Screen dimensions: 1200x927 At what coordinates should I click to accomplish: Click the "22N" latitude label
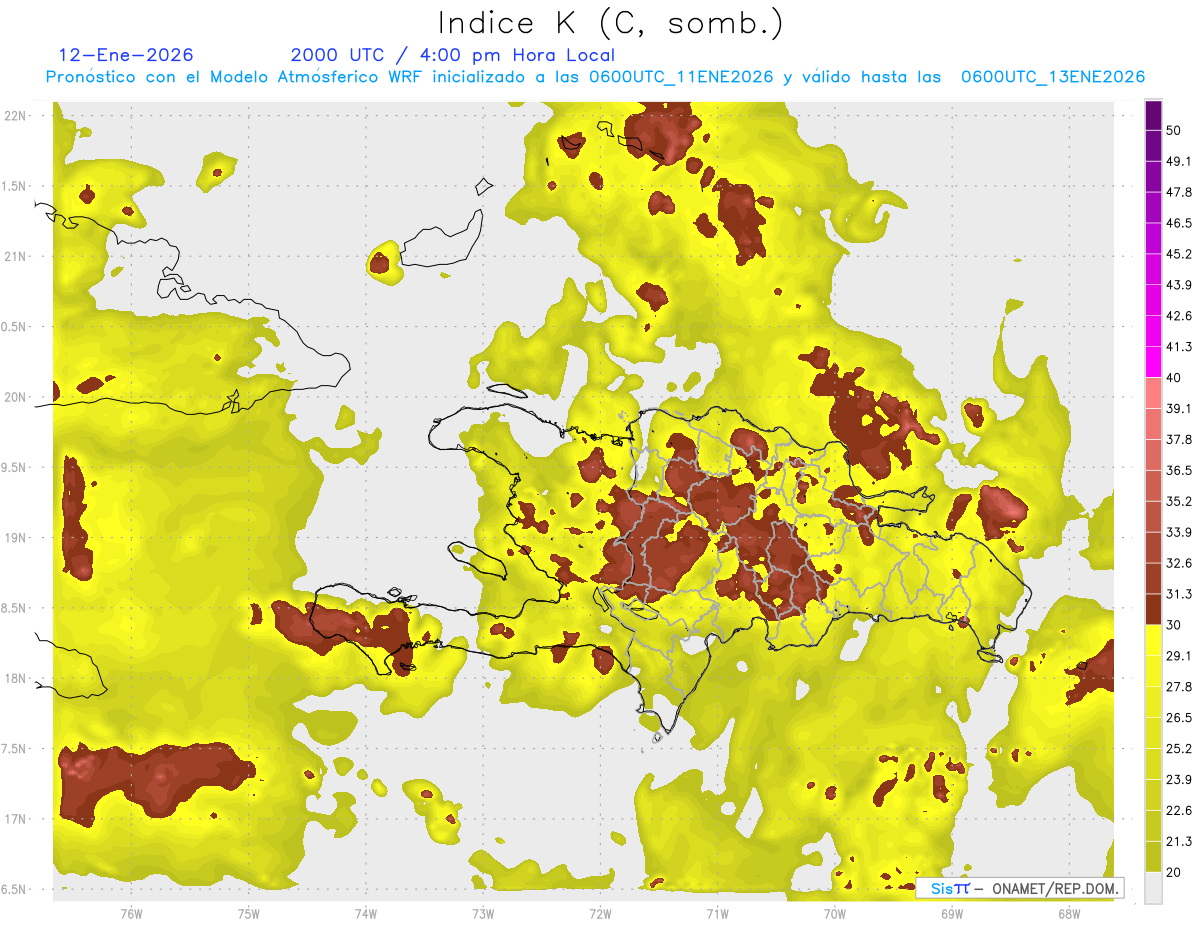15,115
